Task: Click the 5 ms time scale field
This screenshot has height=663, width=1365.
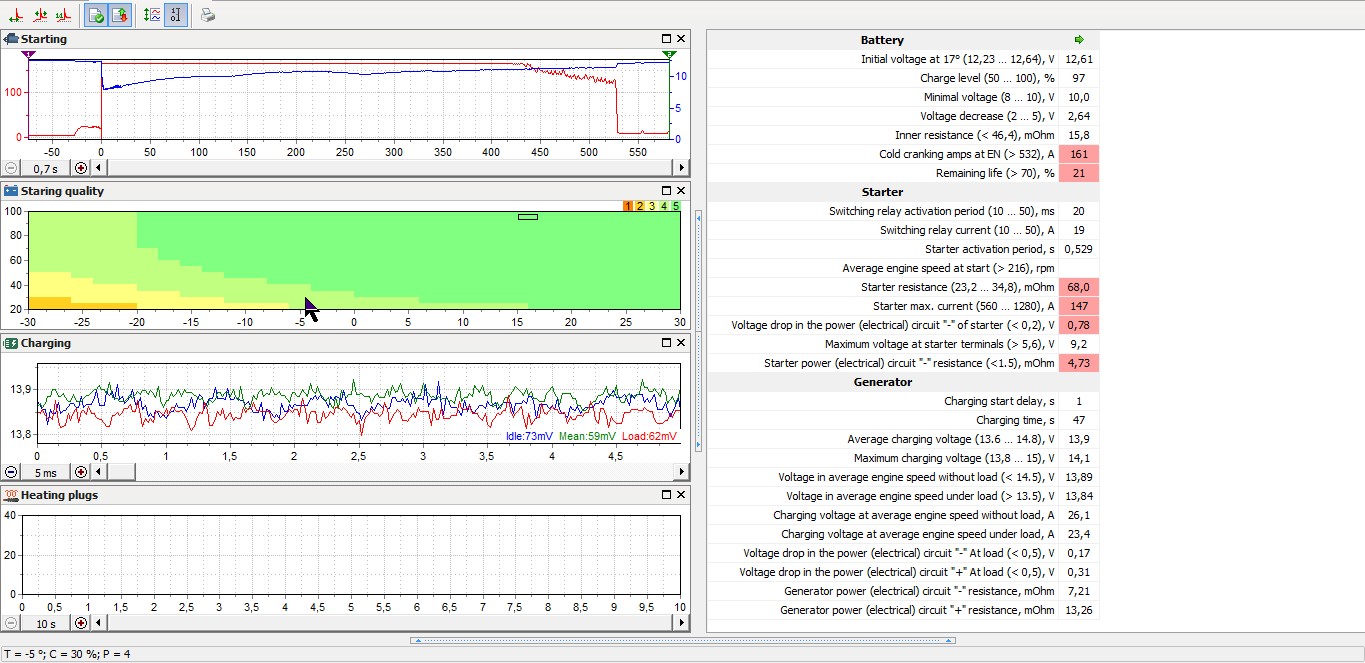Action: tap(46, 472)
